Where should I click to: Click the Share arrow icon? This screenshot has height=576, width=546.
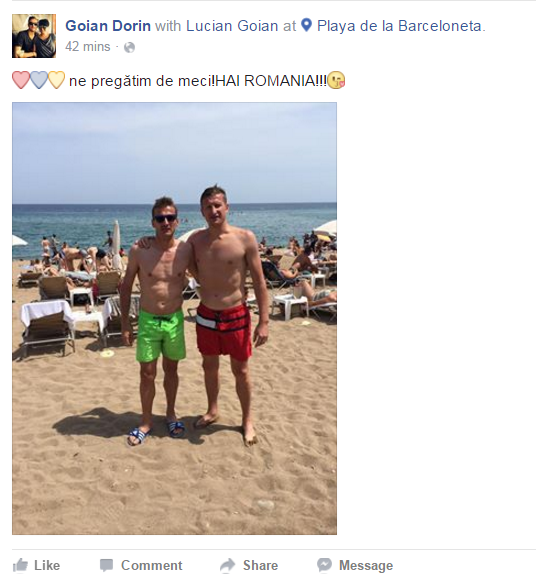(227, 565)
